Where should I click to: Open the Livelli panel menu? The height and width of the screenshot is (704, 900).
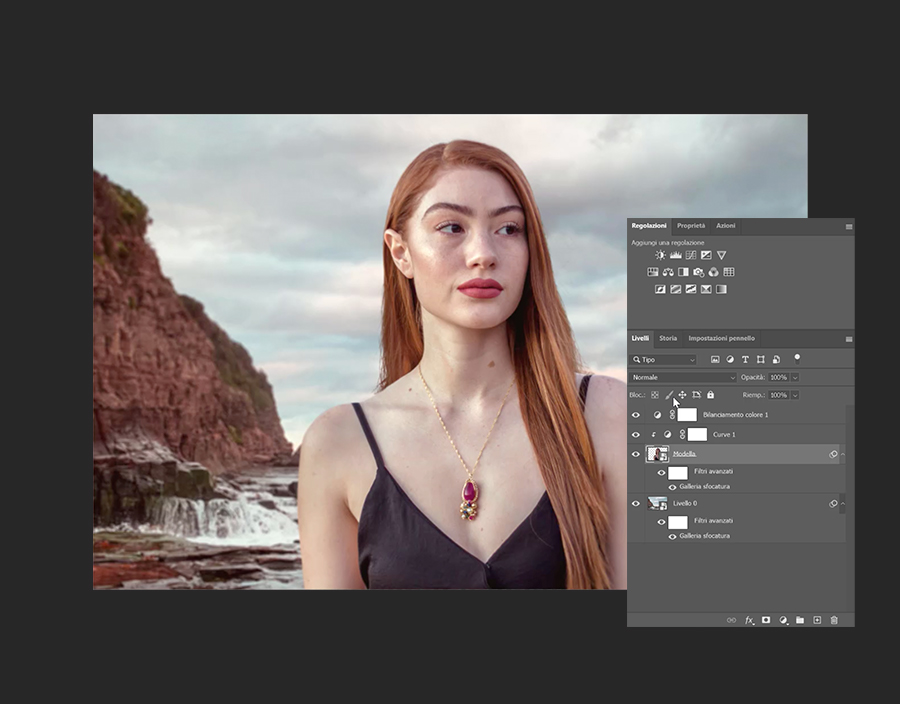tap(849, 339)
